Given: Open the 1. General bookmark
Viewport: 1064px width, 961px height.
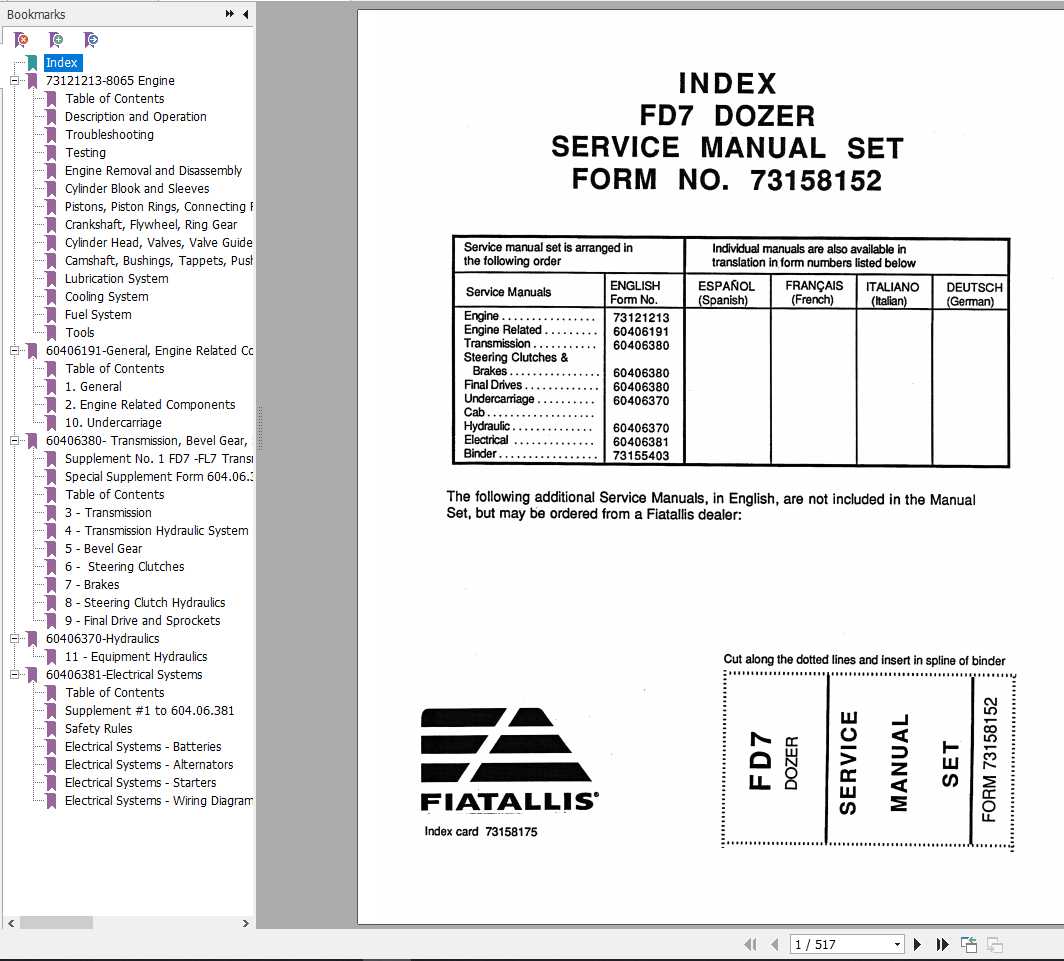Looking at the screenshot, I should tap(94, 387).
